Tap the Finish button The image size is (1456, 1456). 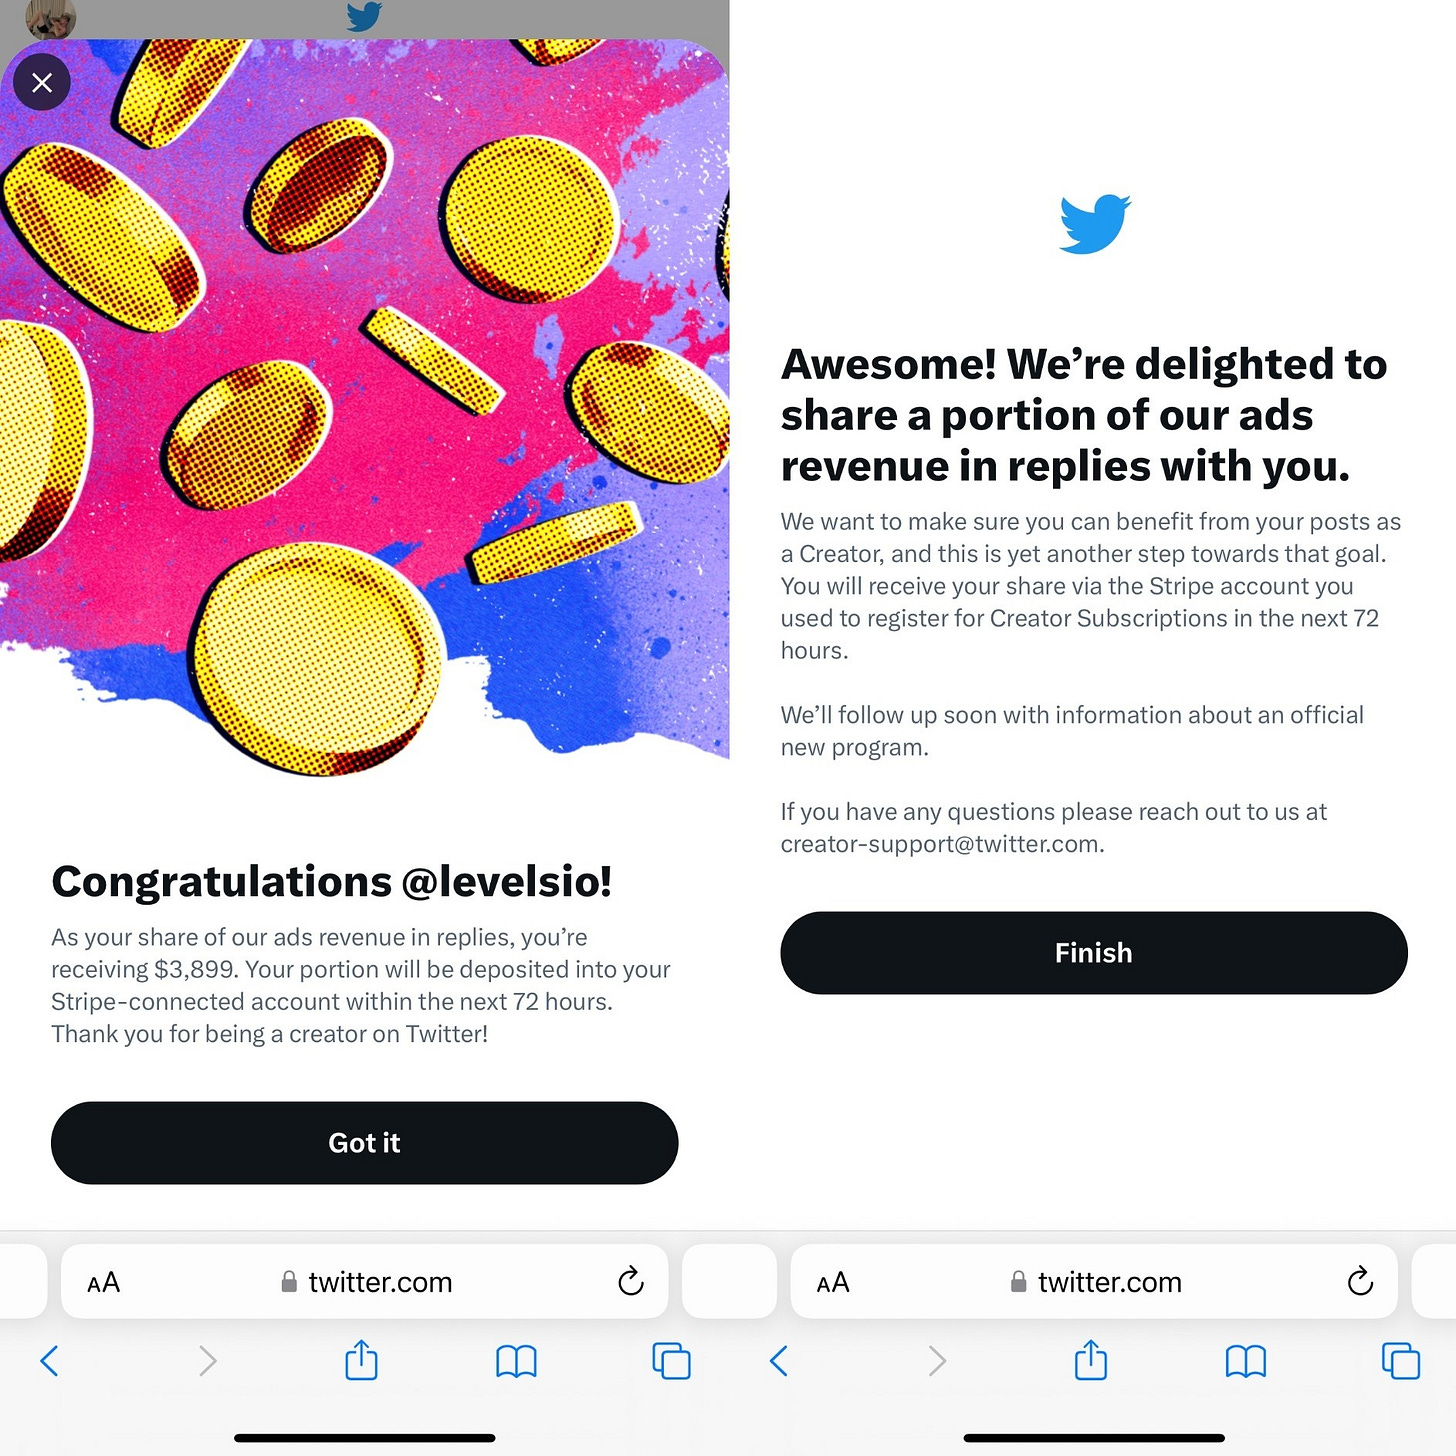point(1094,953)
